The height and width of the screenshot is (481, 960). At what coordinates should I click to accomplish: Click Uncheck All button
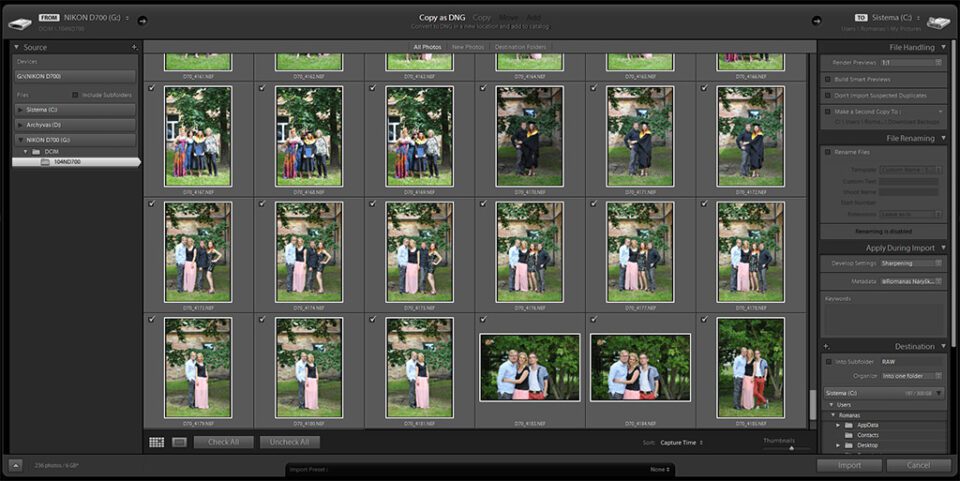290,442
